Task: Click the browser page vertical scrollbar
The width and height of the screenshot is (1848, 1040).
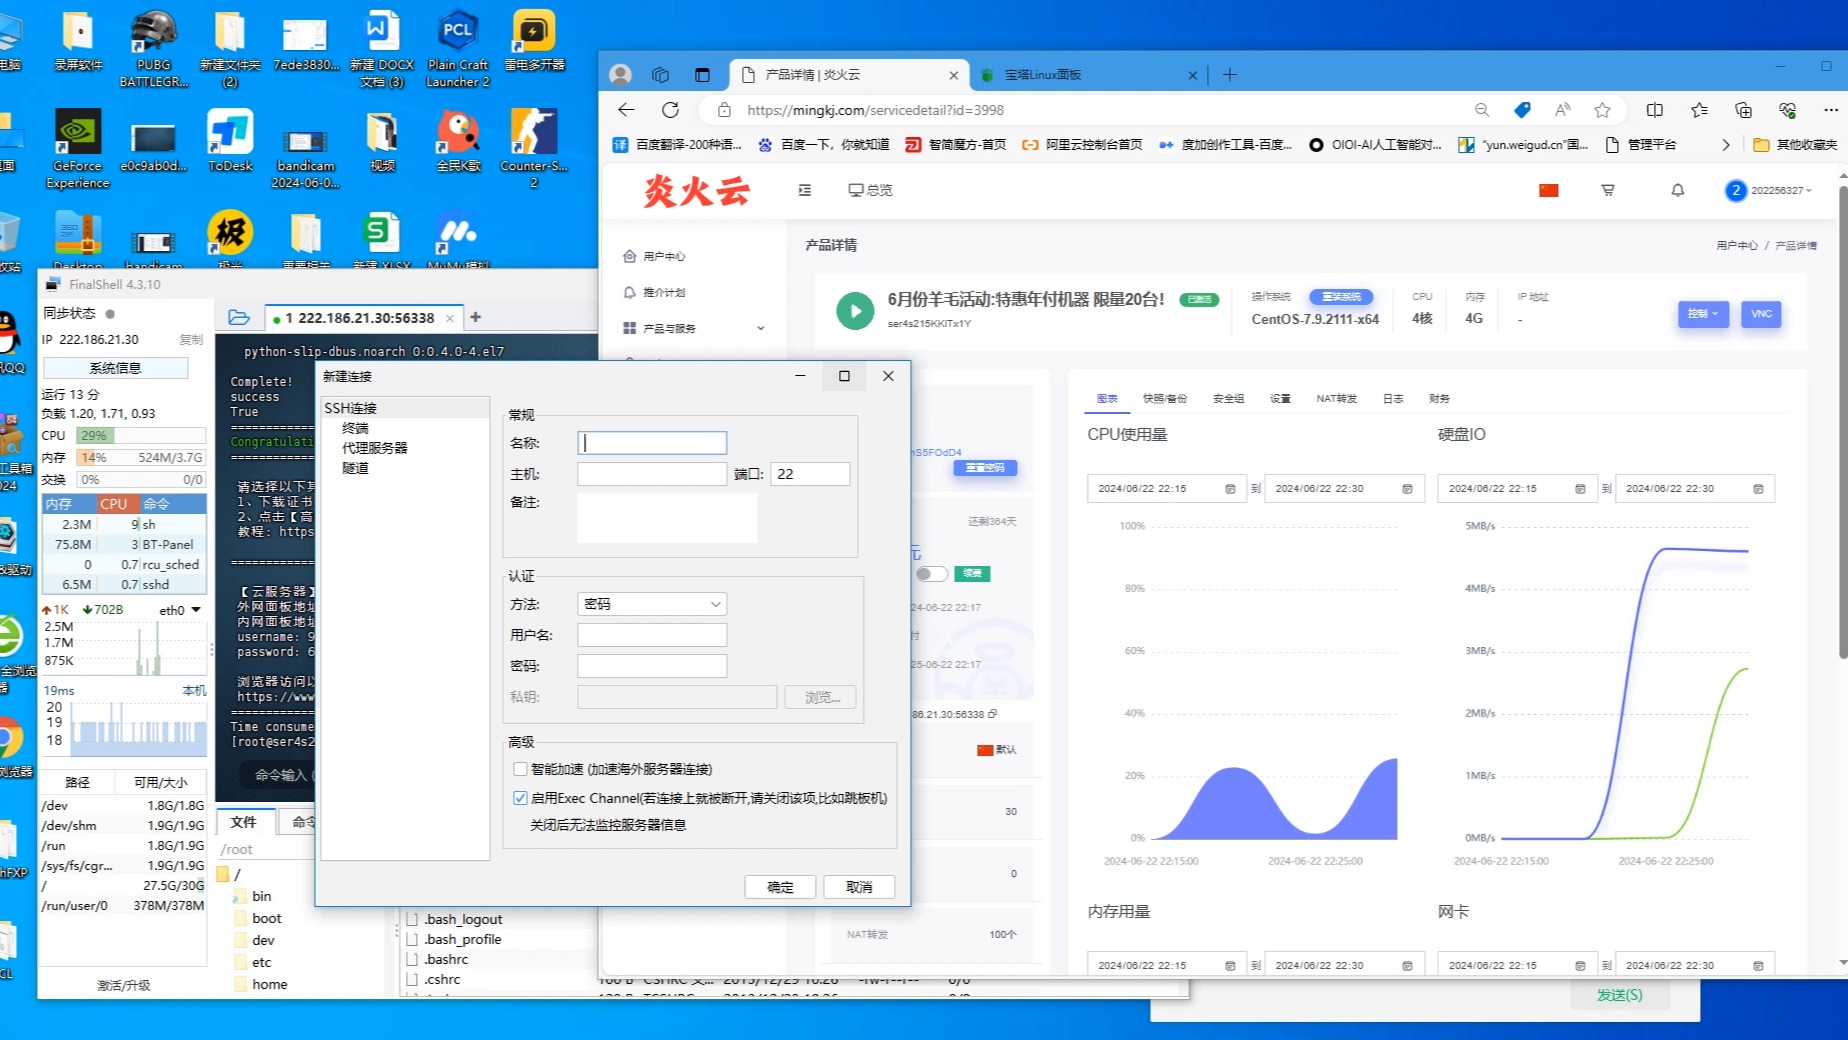Action: pyautogui.click(x=1842, y=420)
